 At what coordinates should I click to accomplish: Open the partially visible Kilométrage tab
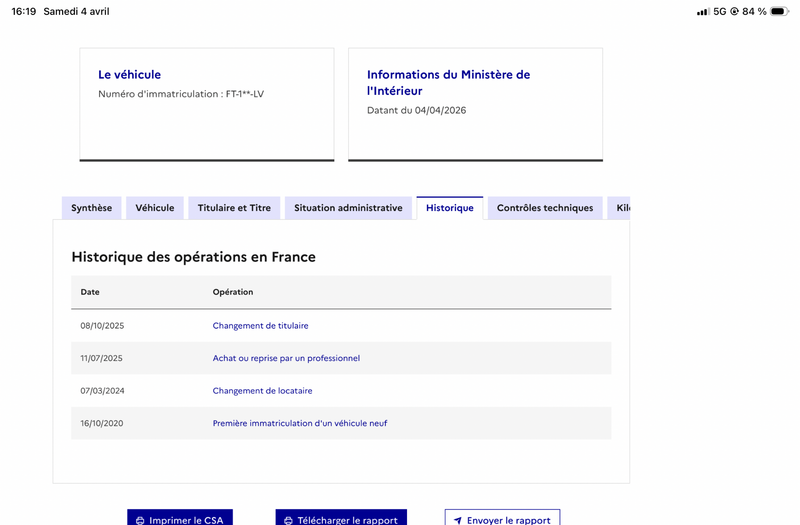[x=619, y=208]
